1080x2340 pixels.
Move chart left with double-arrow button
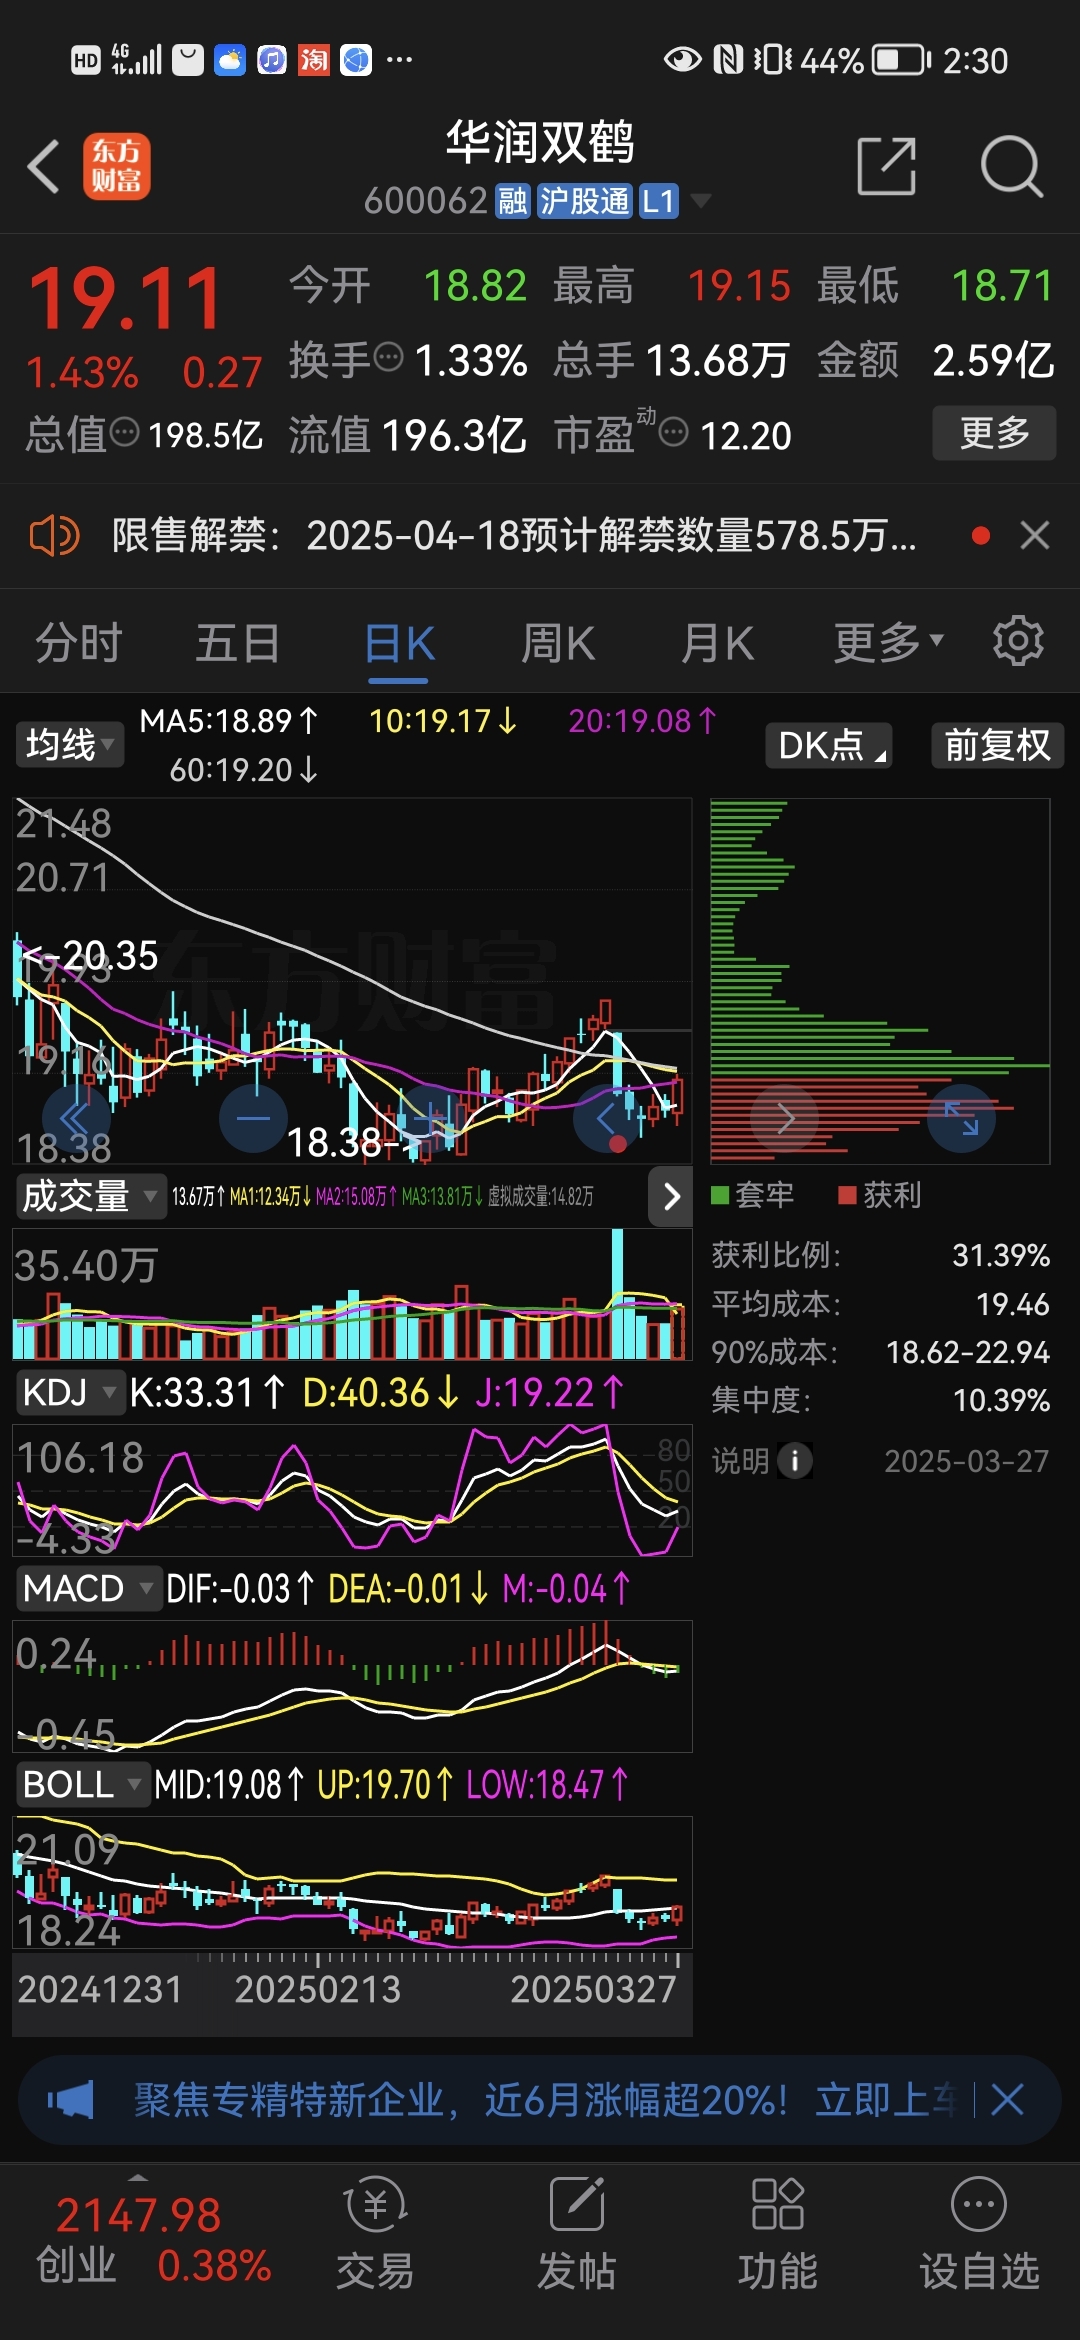[x=76, y=1119]
